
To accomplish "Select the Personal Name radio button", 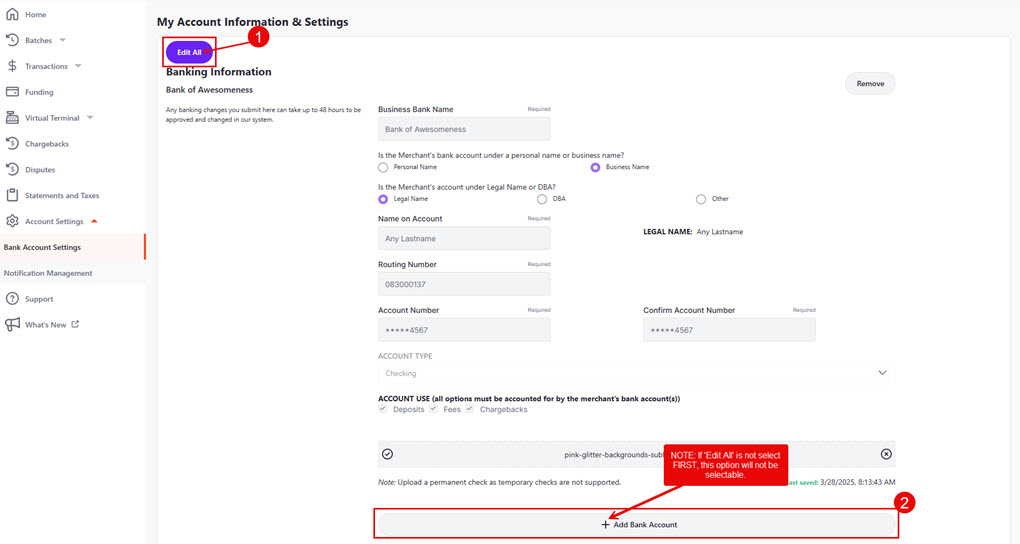I will point(383,168).
